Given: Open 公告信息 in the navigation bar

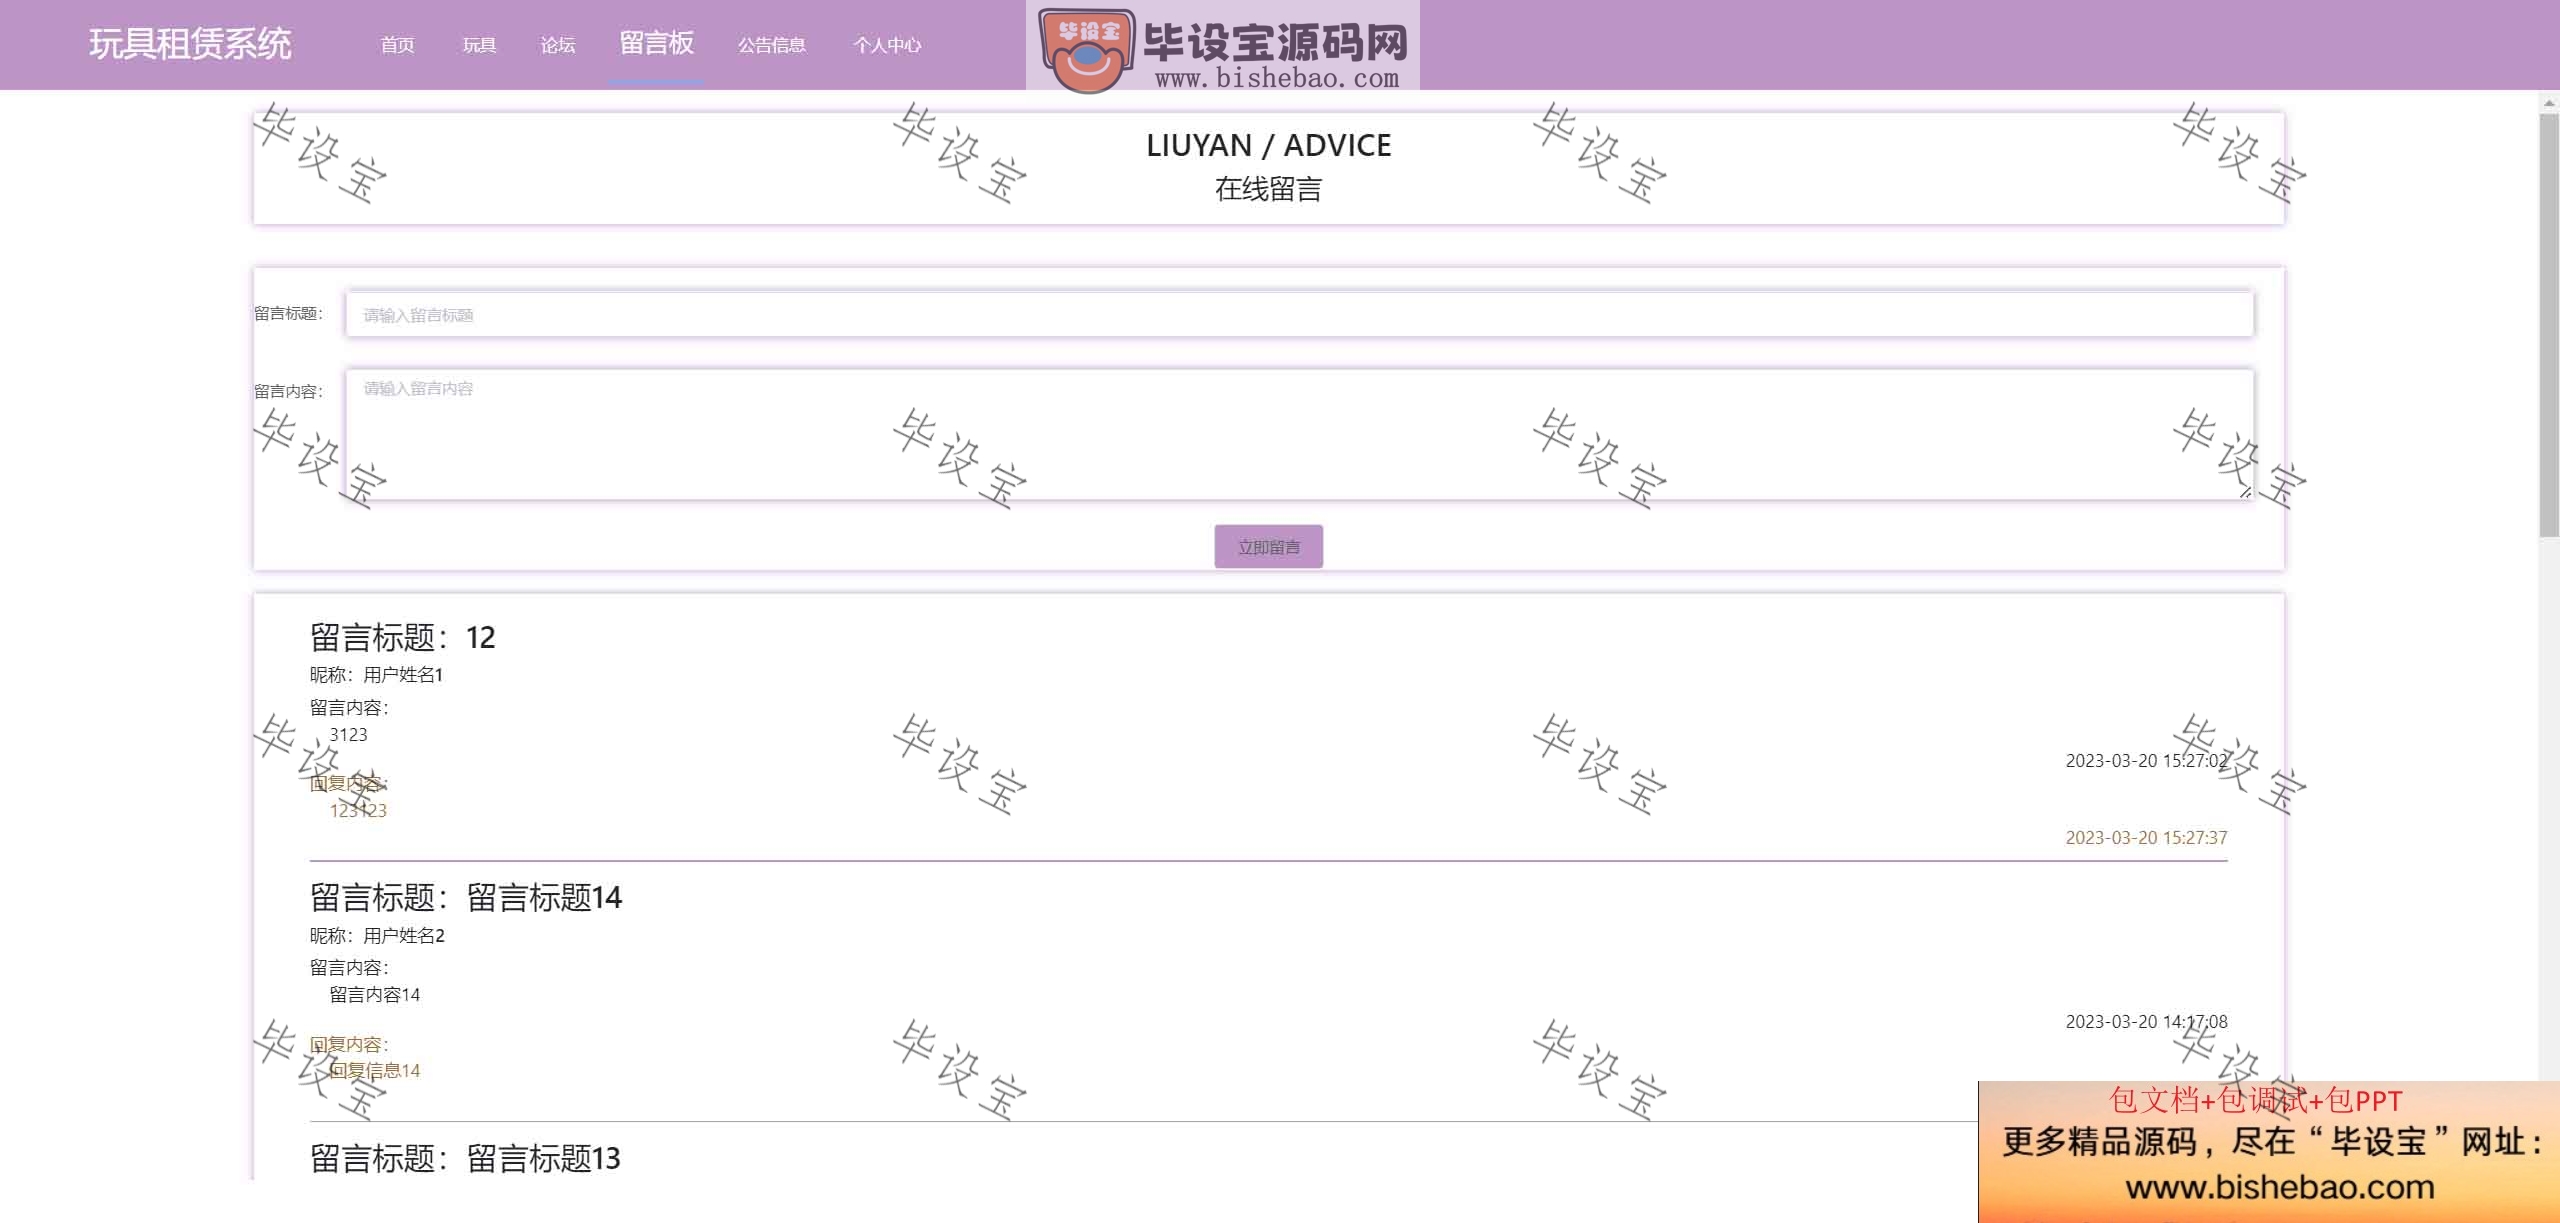Looking at the screenshot, I should (x=771, y=45).
